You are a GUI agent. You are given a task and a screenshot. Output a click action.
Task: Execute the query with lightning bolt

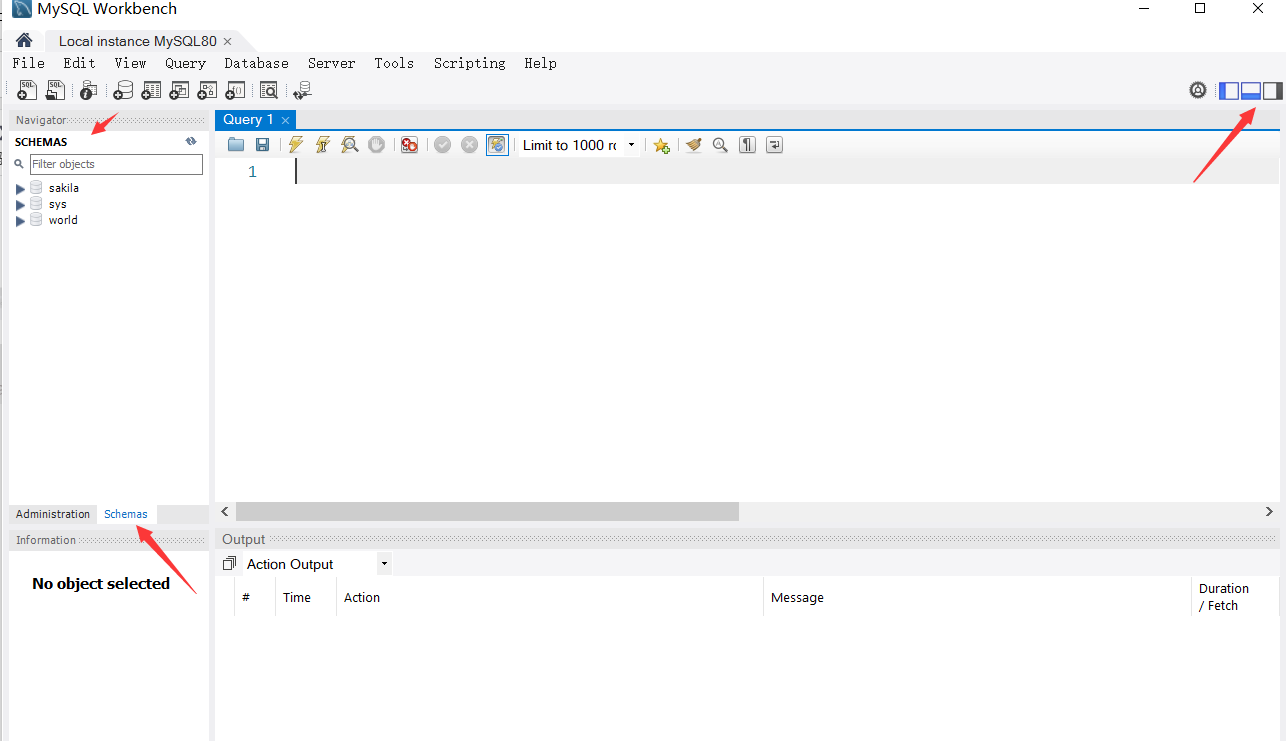[x=296, y=145]
